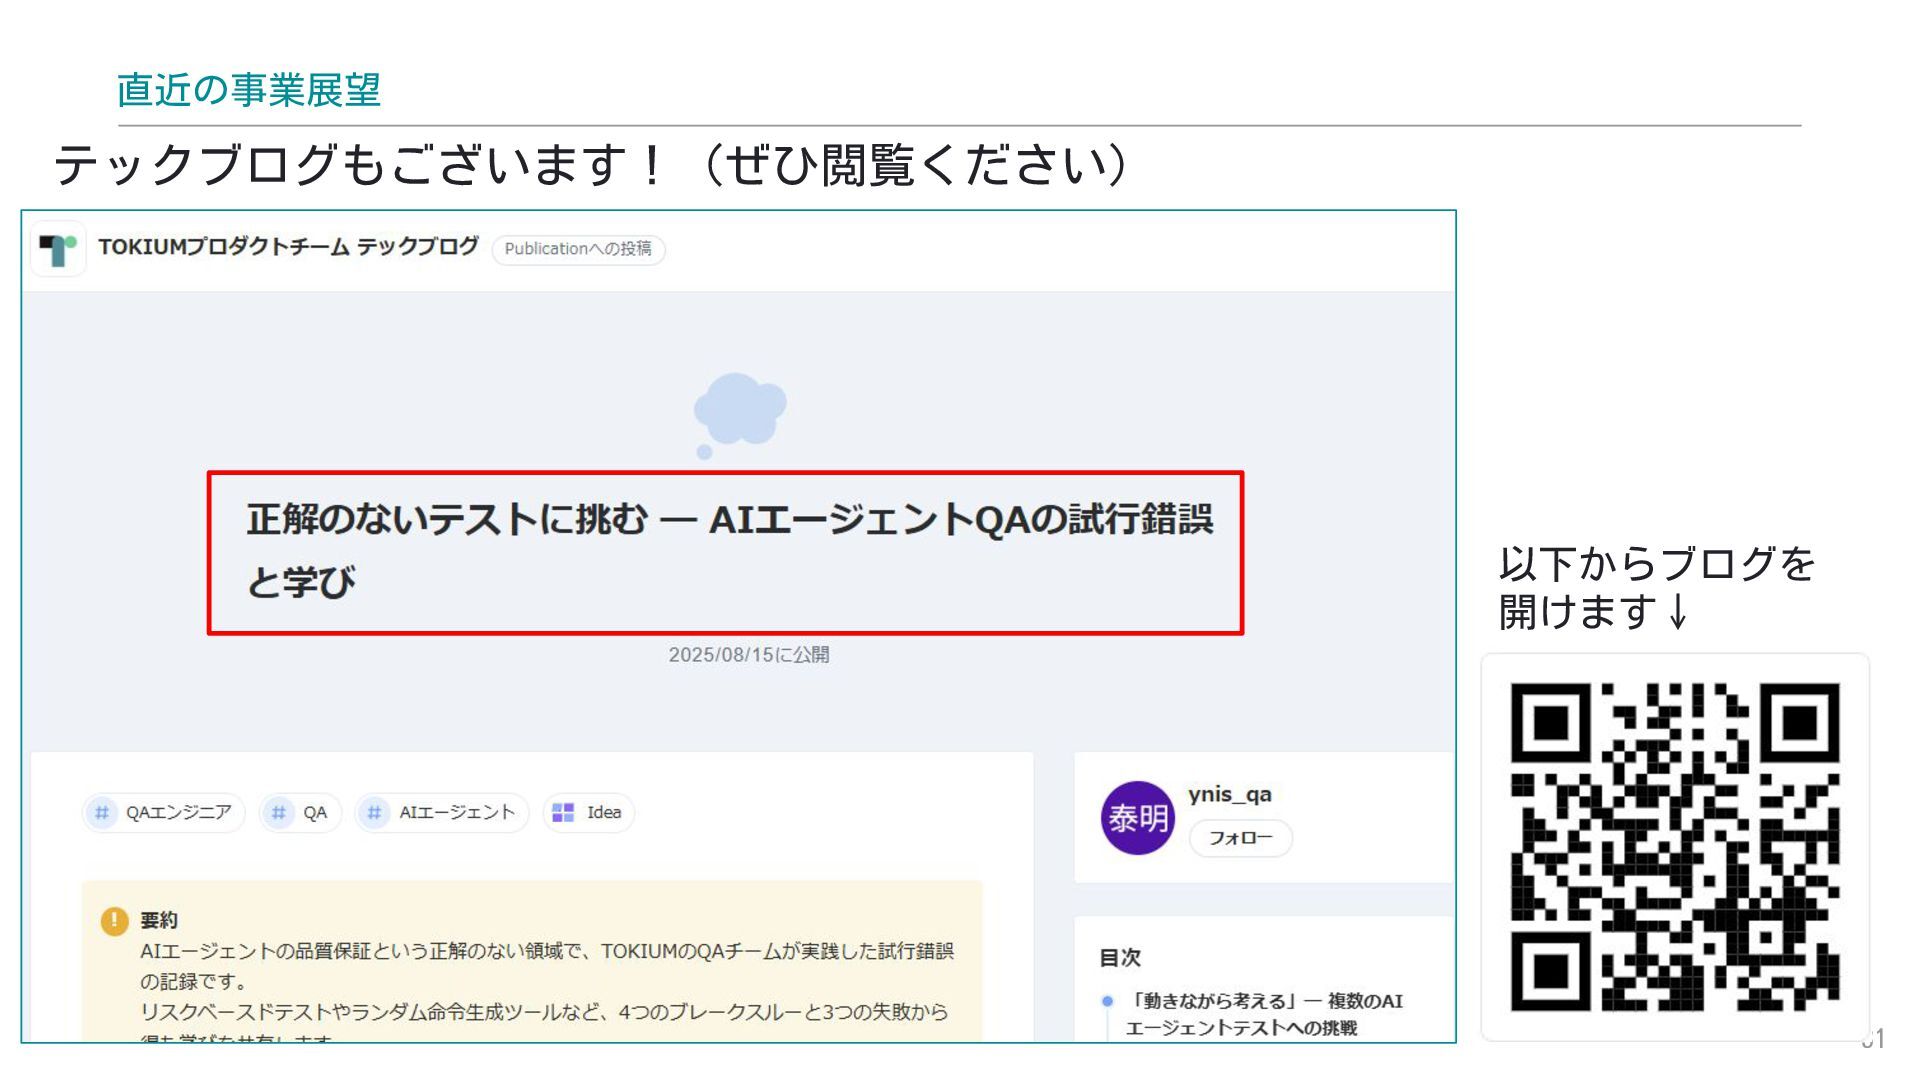
Task: Click the 目次 heading
Action: (1120, 958)
